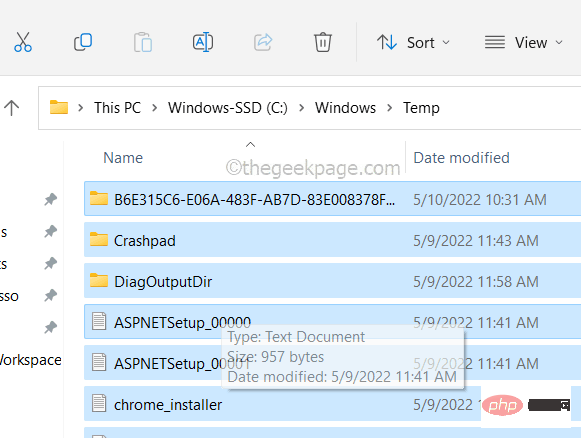Click the topmost pin icon in sidebar

click(x=50, y=199)
